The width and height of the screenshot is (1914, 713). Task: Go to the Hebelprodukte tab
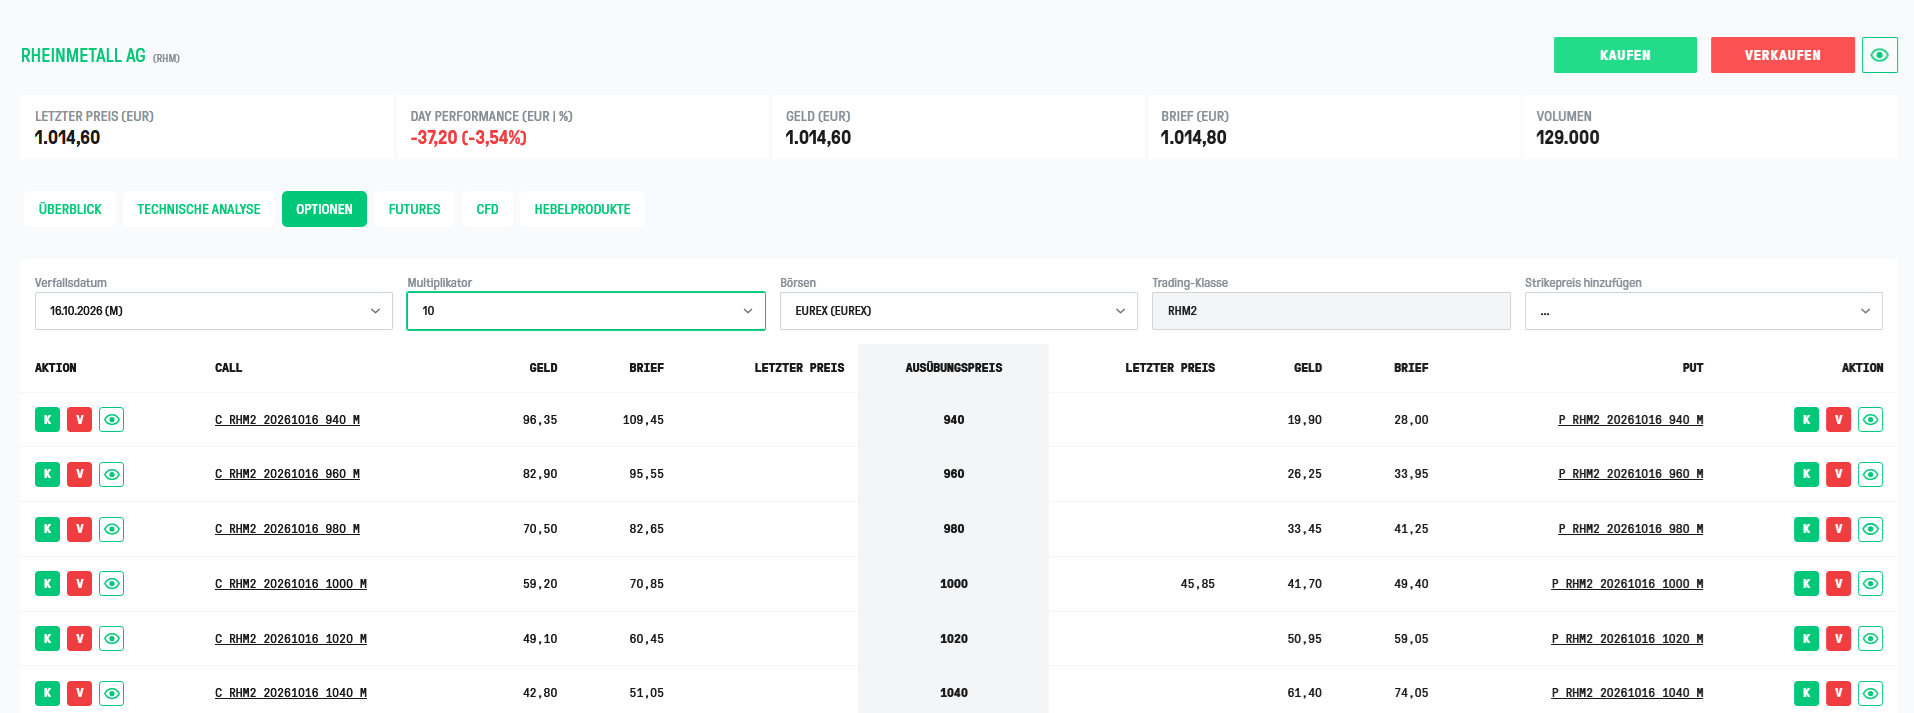(582, 209)
